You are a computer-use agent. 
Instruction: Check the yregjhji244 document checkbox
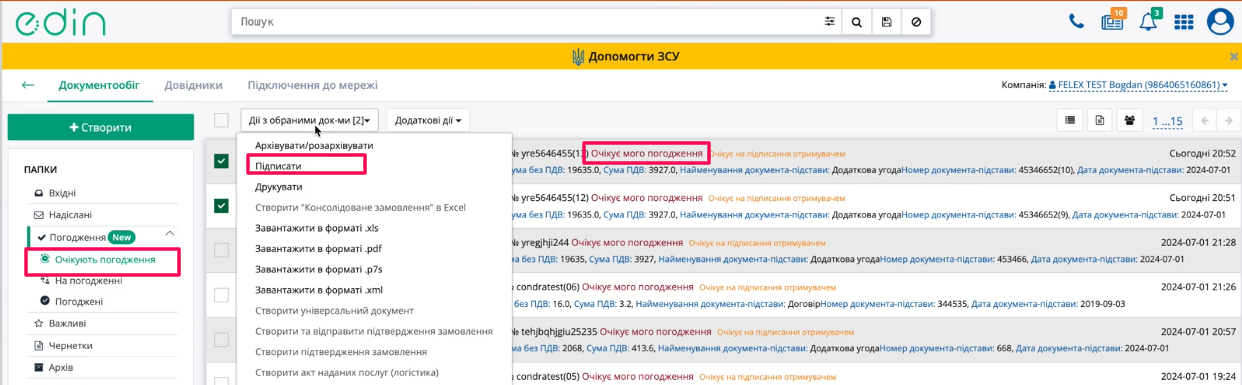[x=221, y=250]
